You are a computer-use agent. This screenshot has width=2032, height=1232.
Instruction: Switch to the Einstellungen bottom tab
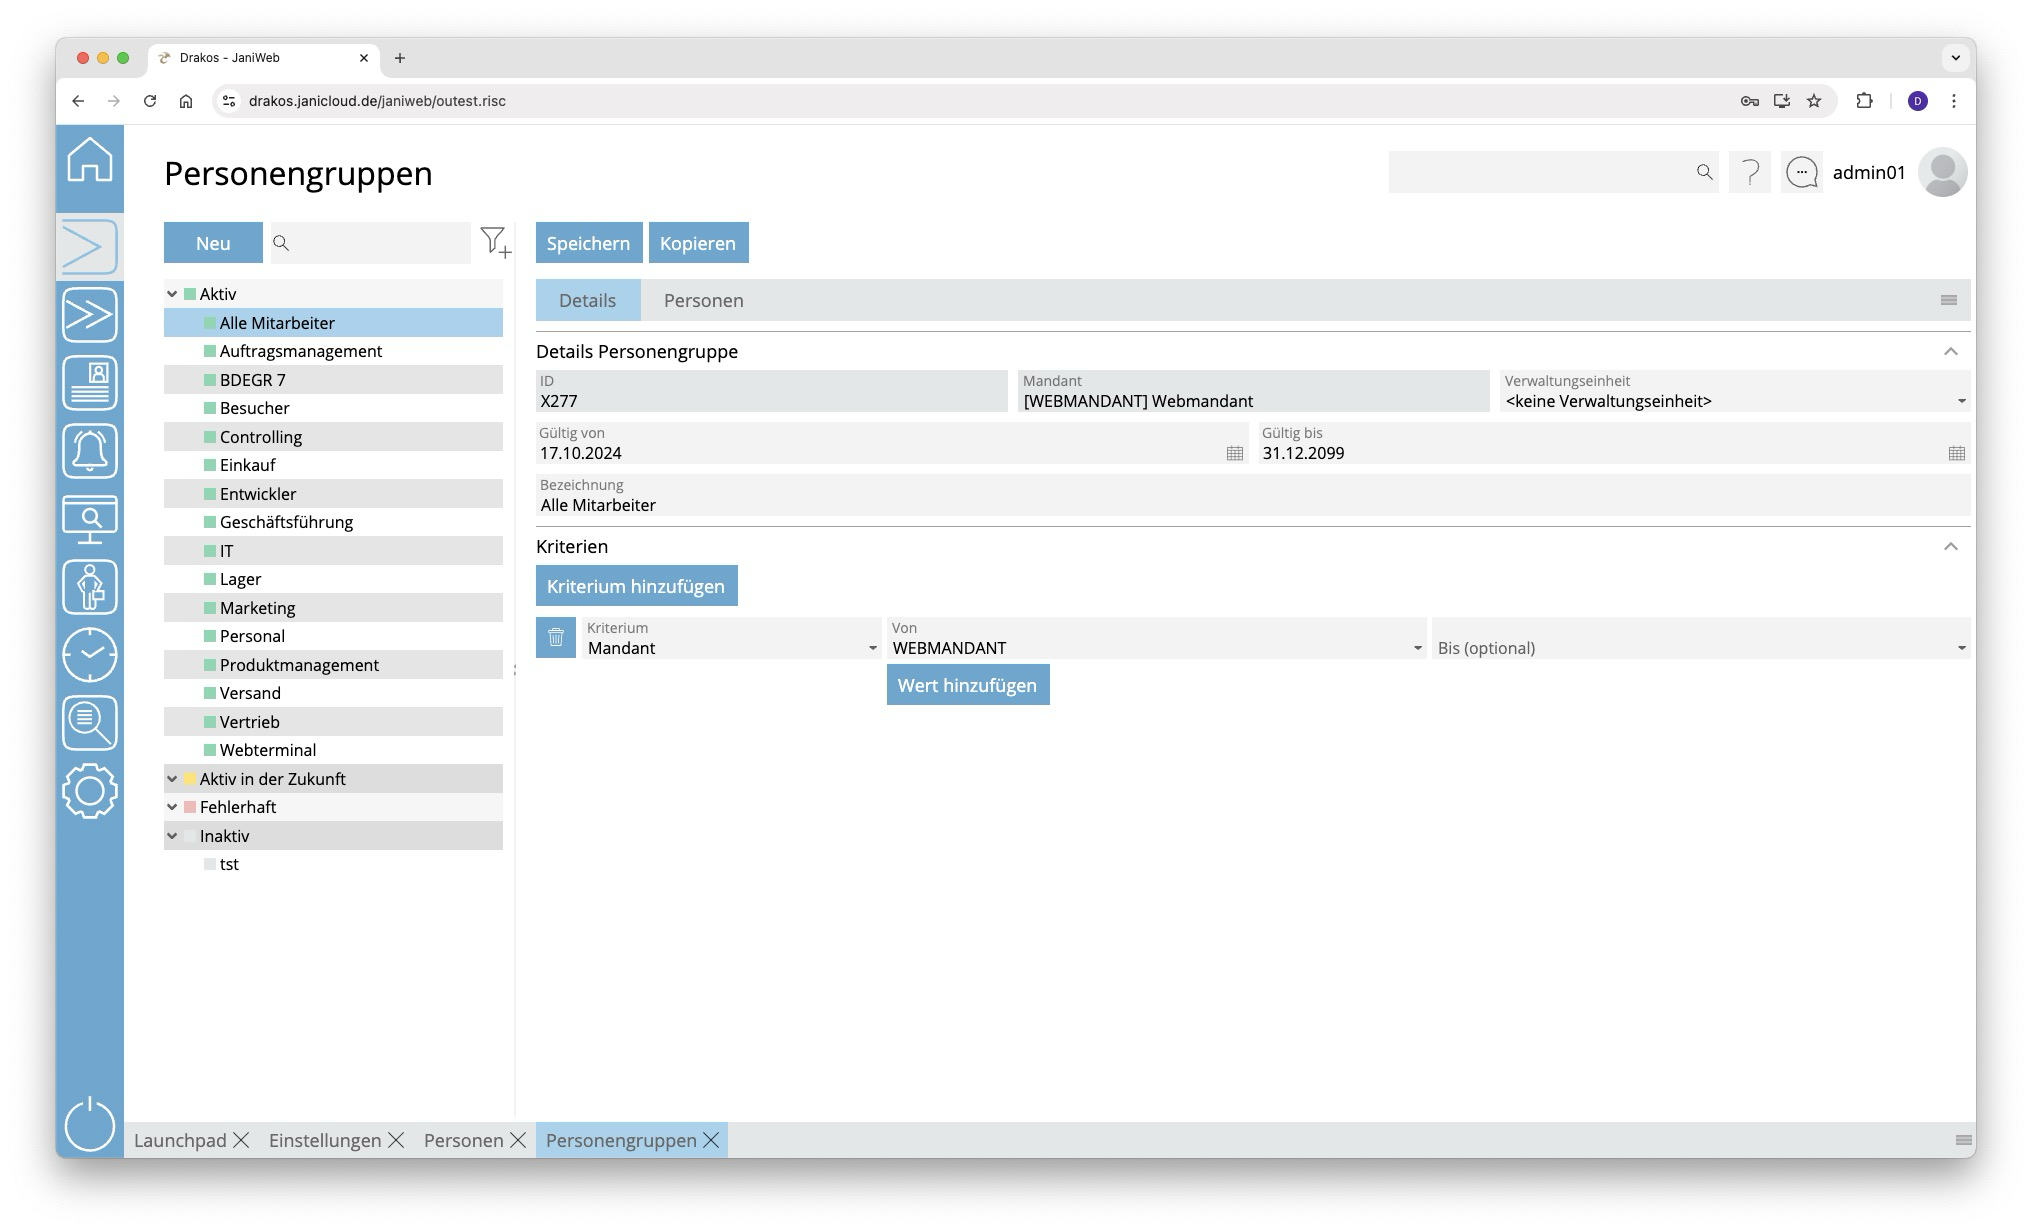click(x=324, y=1140)
